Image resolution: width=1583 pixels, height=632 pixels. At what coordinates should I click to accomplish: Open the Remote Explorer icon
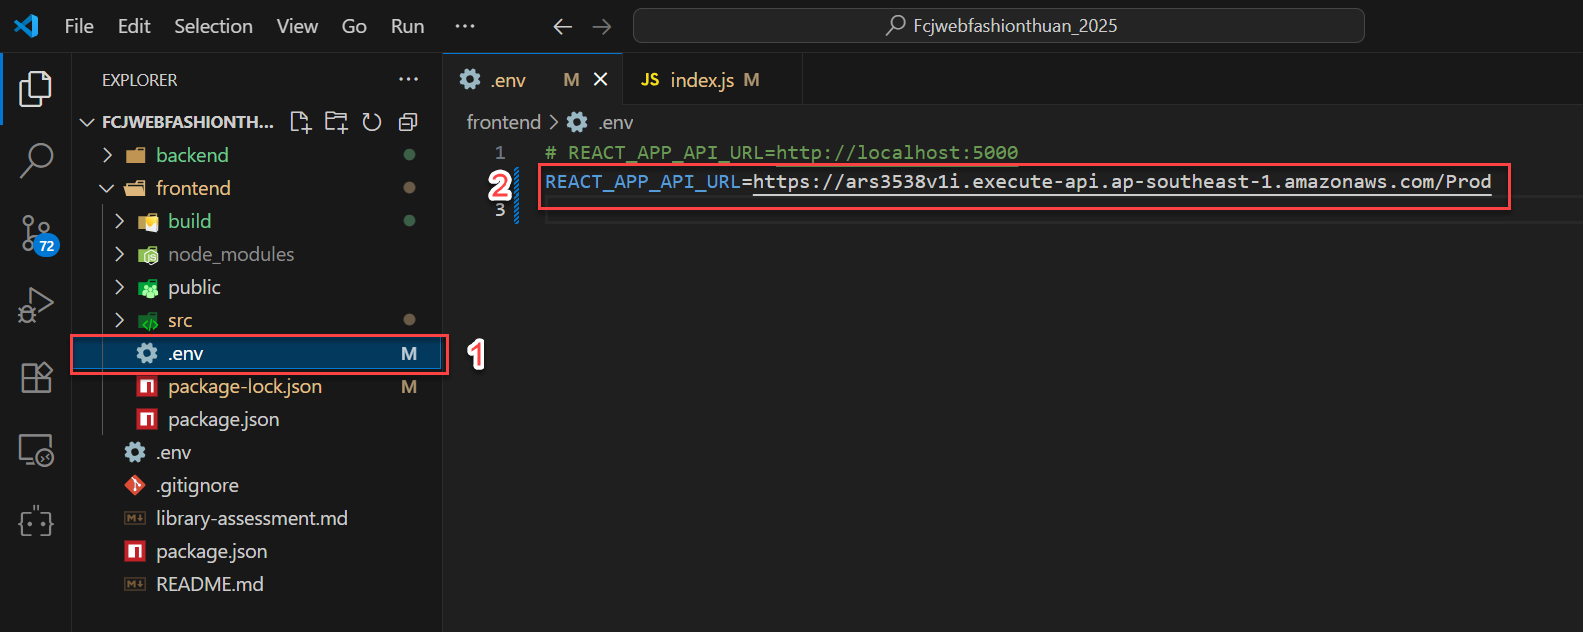pos(36,450)
